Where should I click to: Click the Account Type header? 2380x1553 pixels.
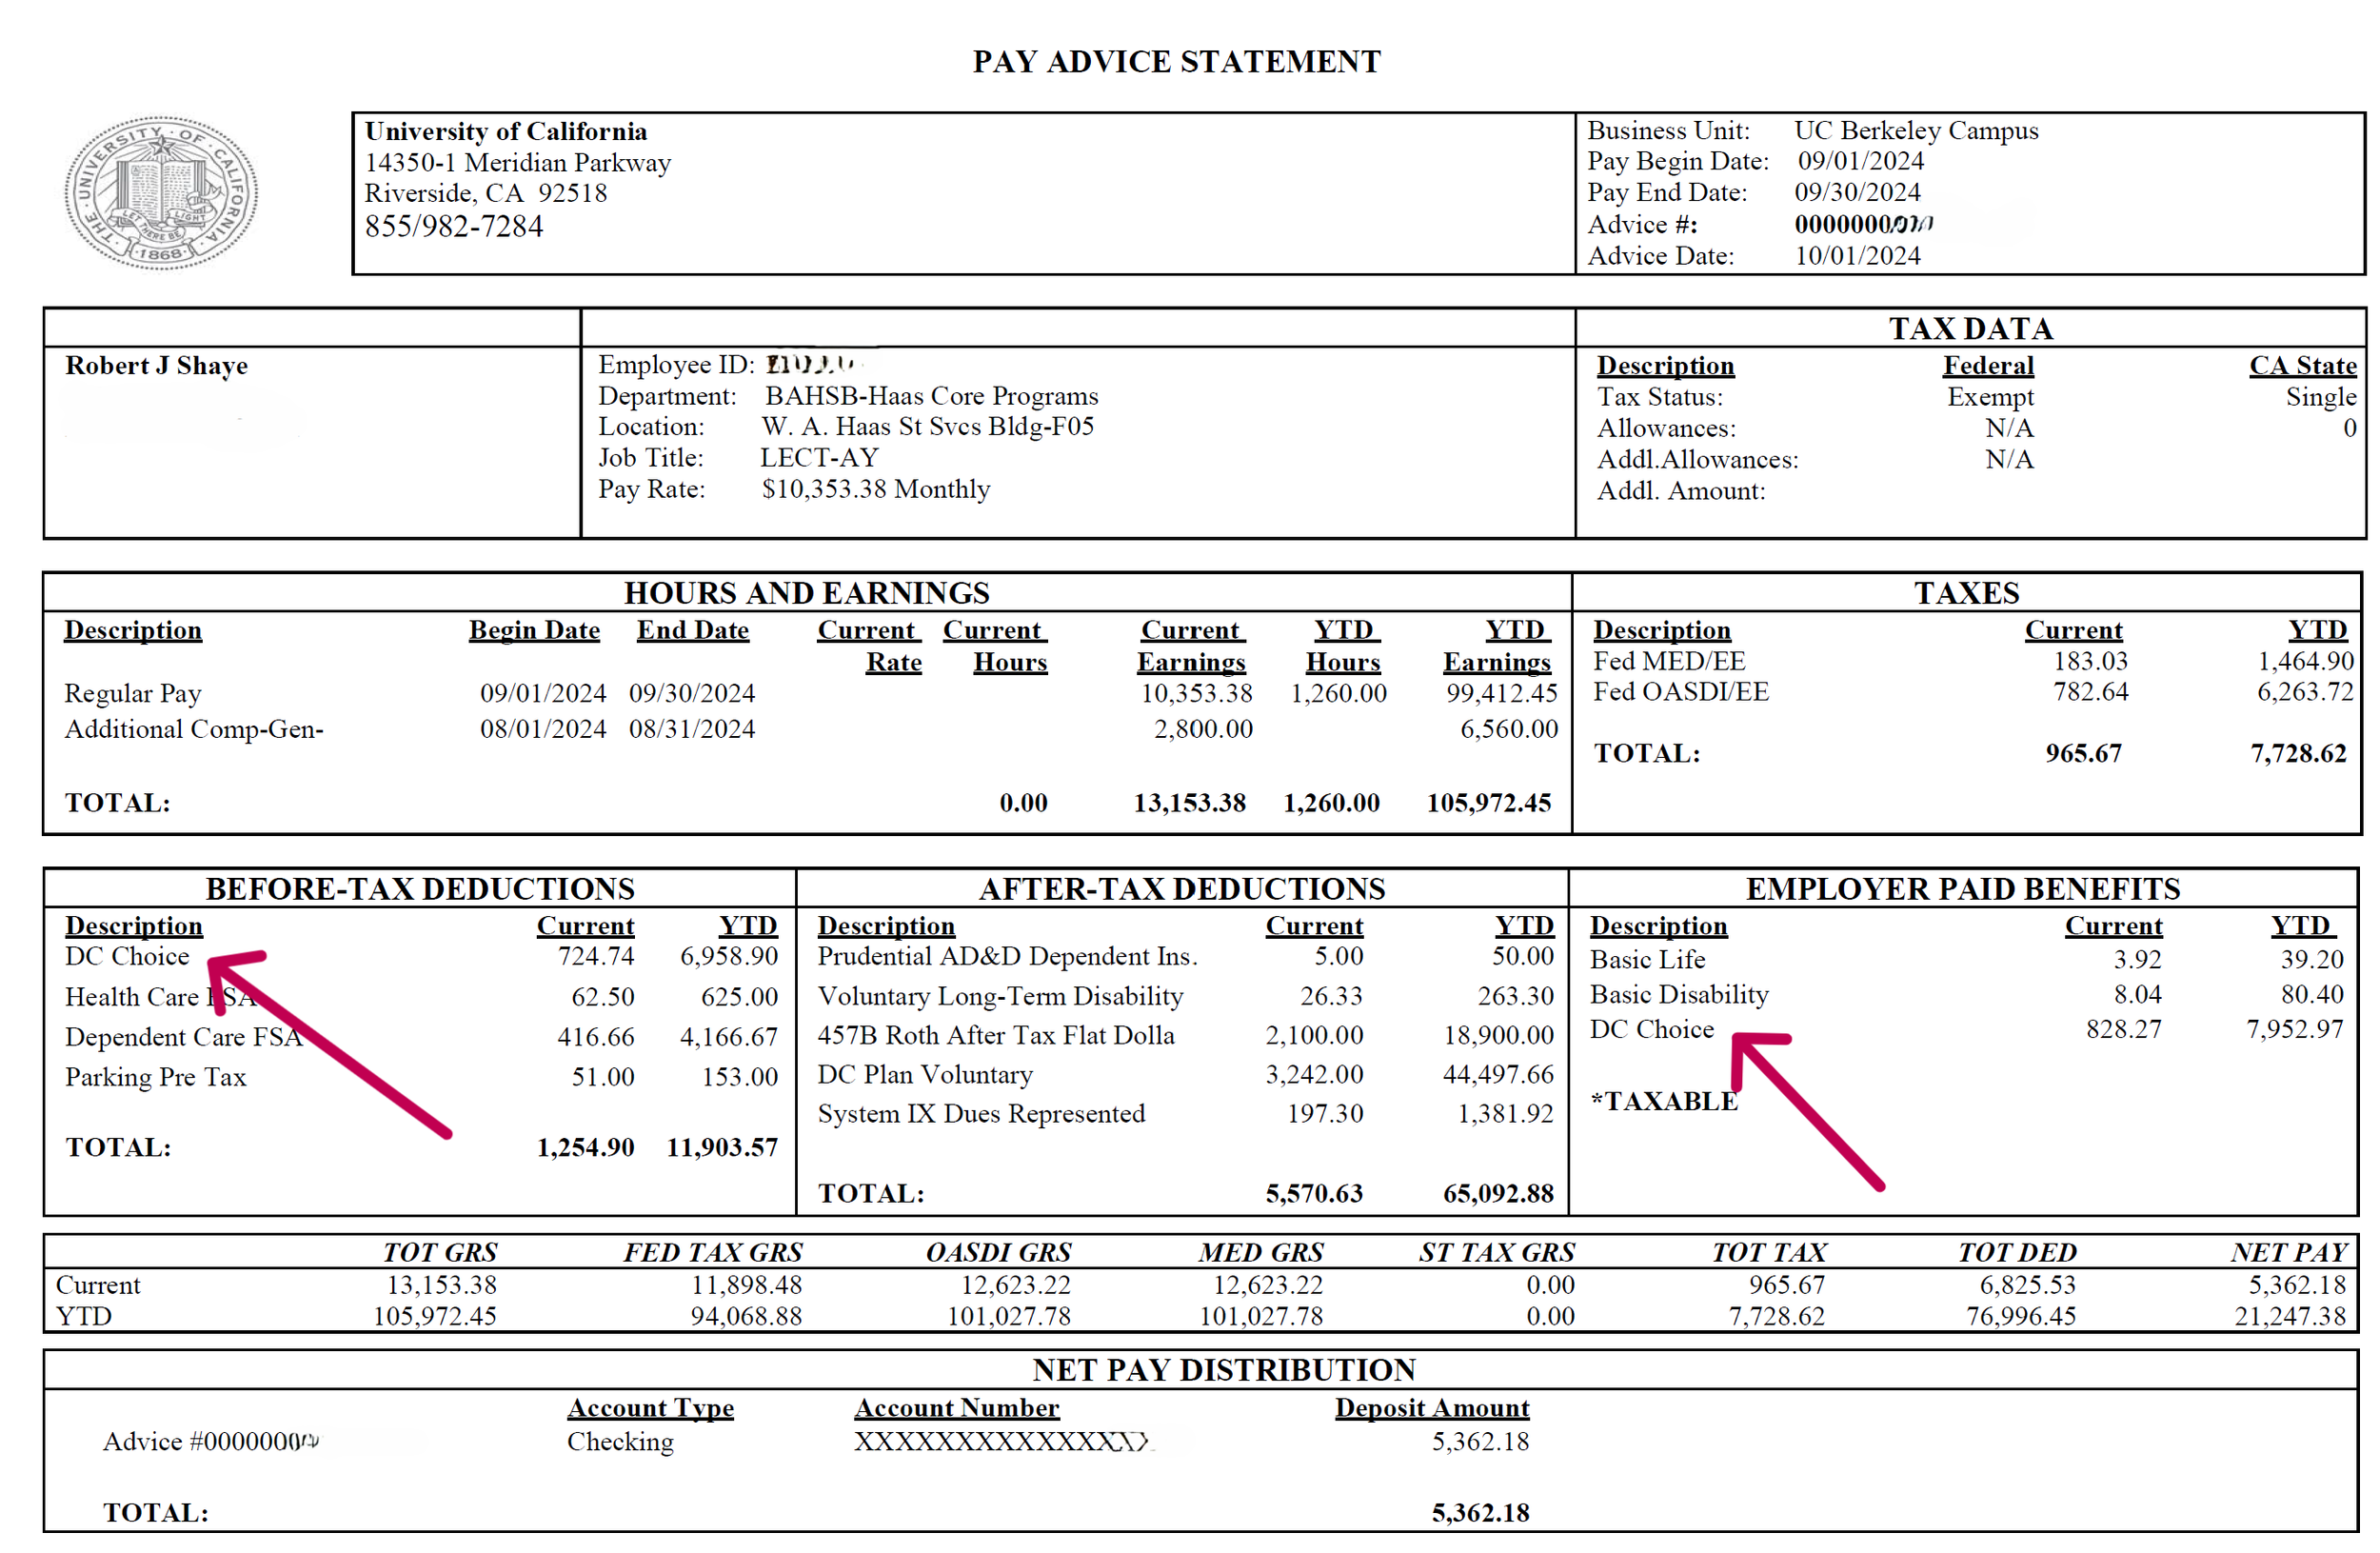tap(650, 1408)
